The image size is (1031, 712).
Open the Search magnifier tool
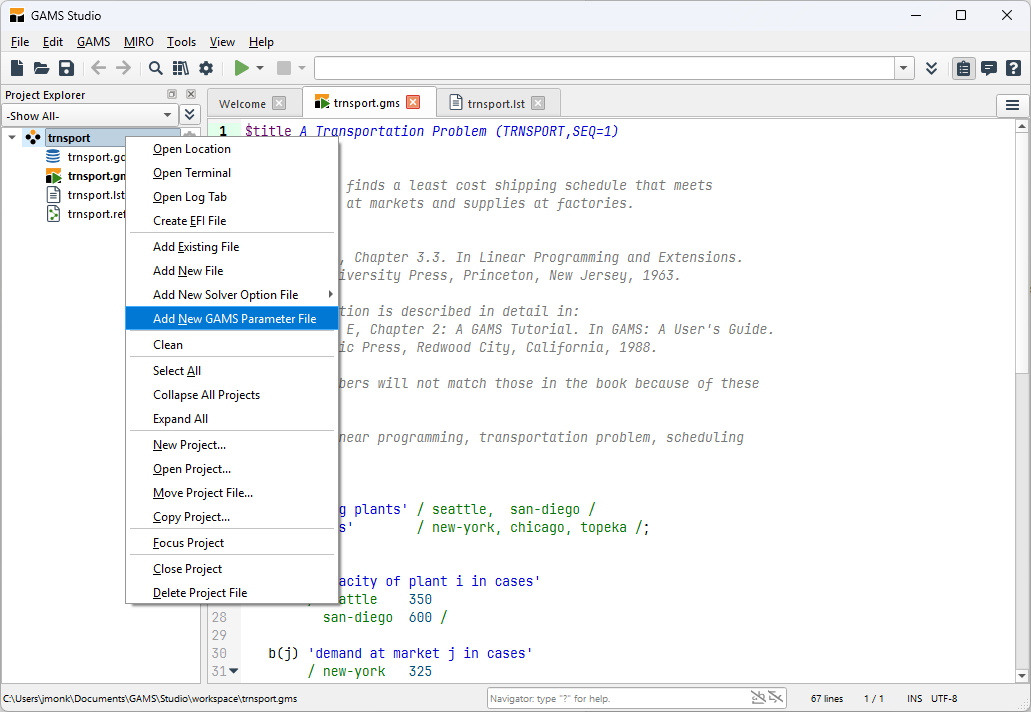tap(156, 68)
